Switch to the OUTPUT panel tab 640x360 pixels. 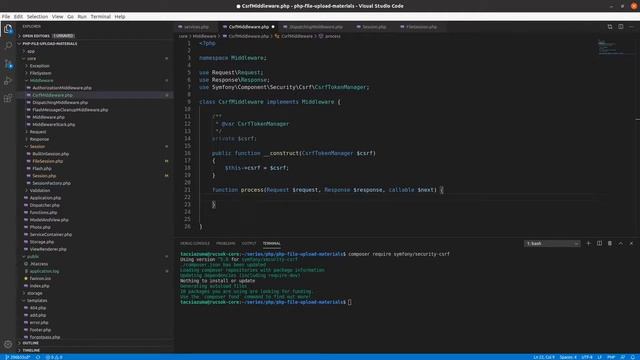pos(249,243)
